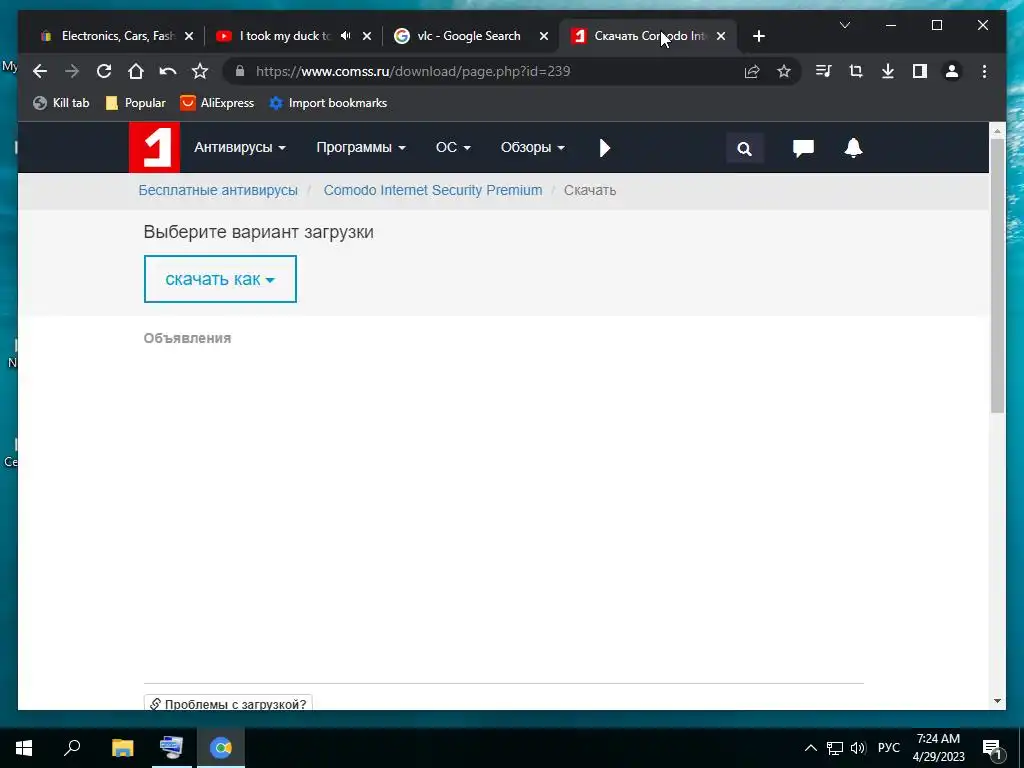Open browser downloads panel

[x=888, y=71]
